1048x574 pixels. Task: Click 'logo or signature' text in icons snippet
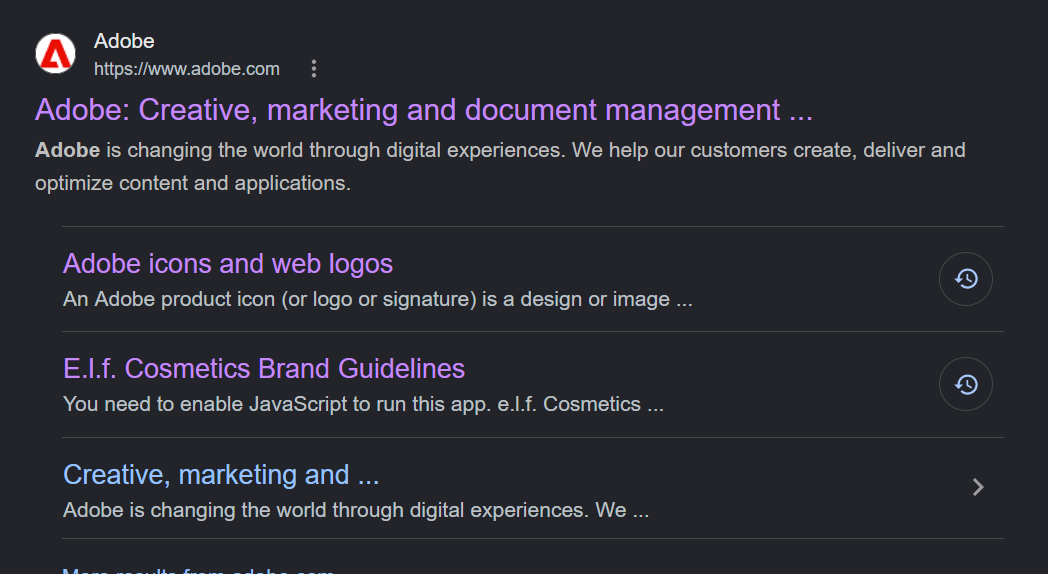[392, 299]
